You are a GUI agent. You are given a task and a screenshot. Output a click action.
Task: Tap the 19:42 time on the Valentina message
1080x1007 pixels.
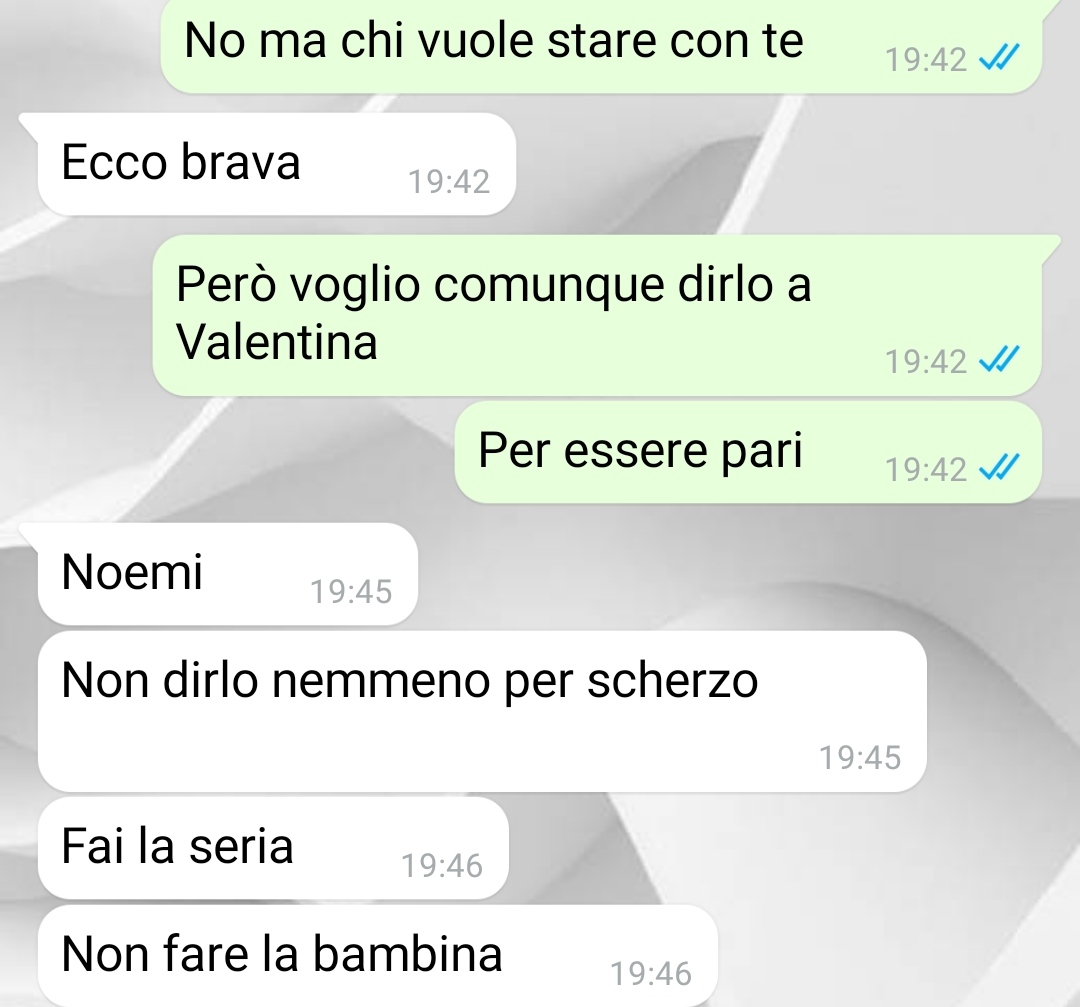click(x=926, y=362)
